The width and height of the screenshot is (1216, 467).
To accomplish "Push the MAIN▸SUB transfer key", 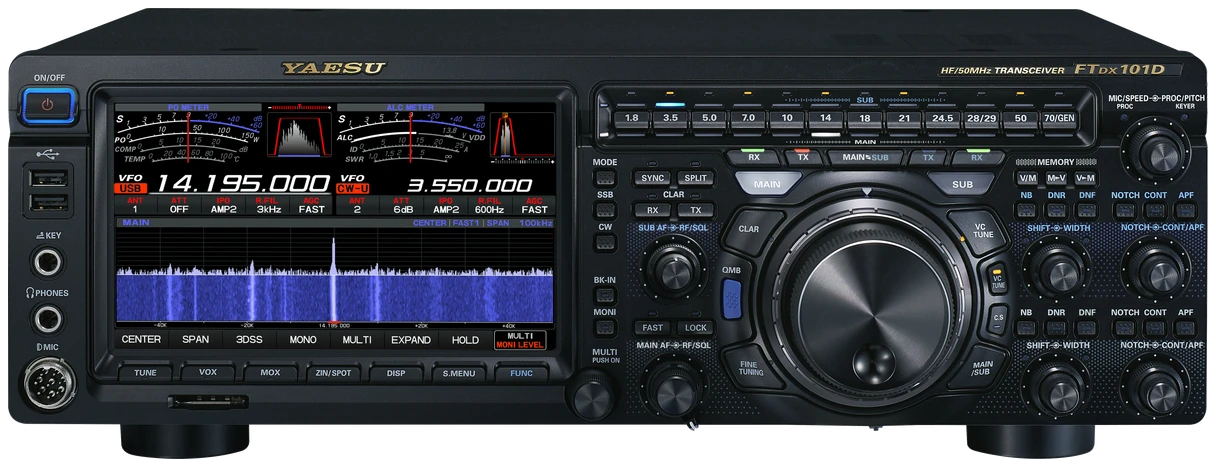I will pyautogui.click(x=866, y=158).
